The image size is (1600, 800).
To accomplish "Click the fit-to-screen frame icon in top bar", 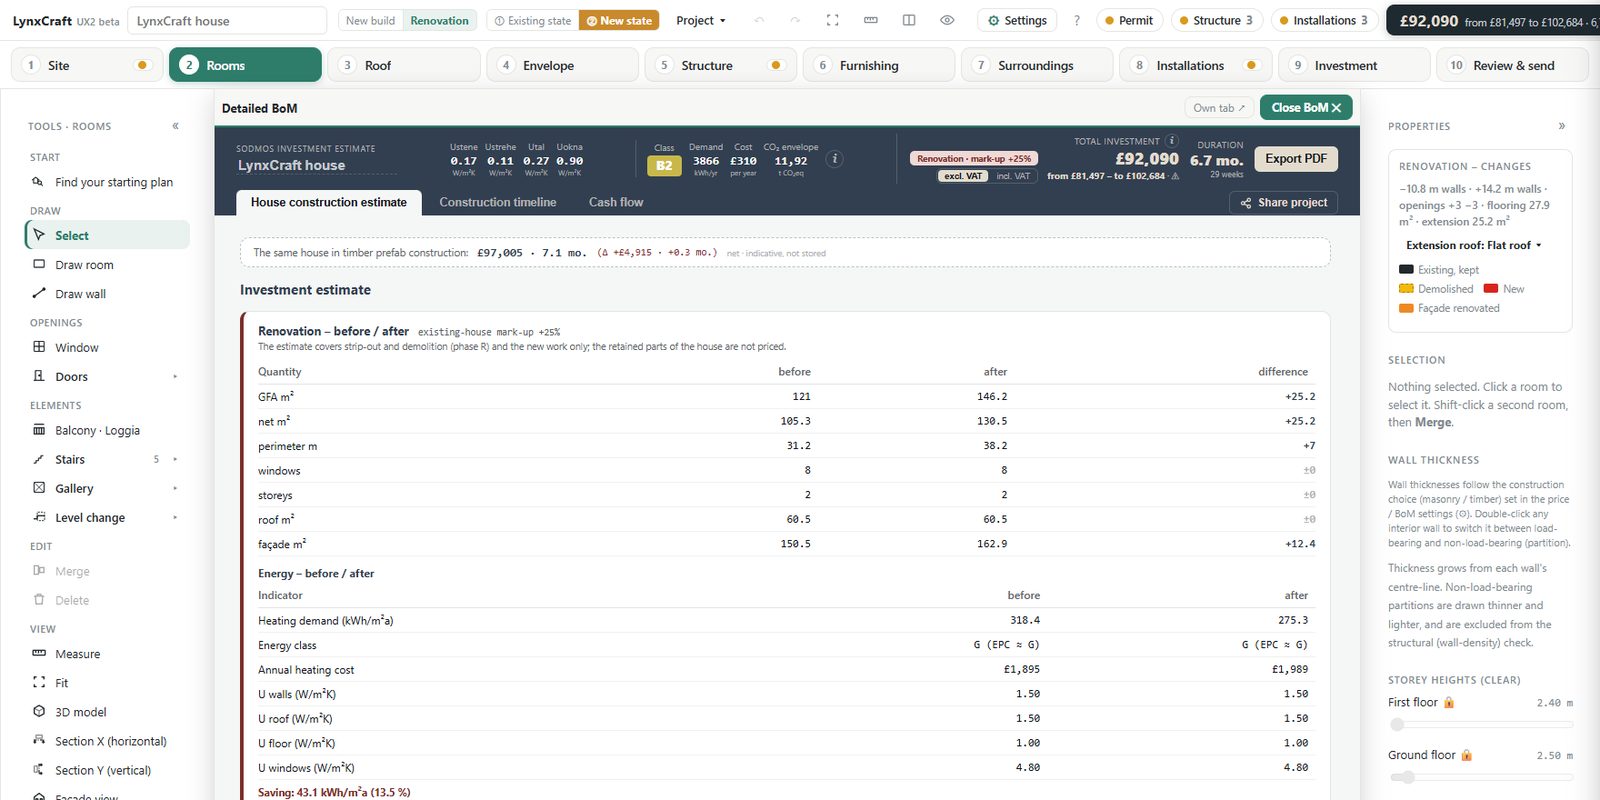I will 832,20.
